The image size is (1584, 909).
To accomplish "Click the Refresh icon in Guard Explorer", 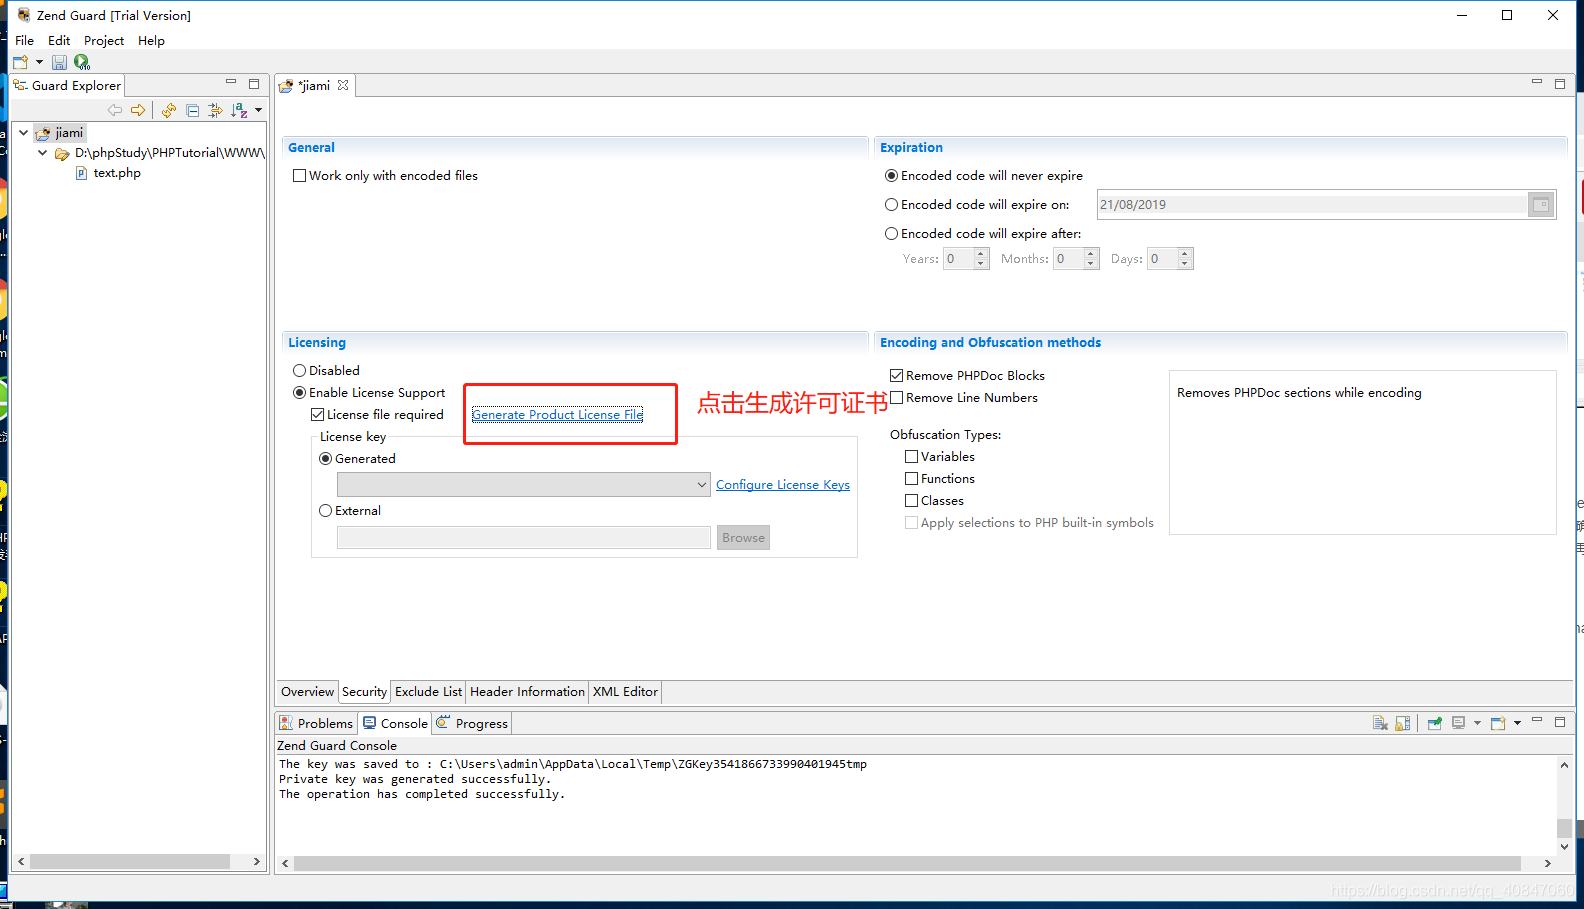I will (x=169, y=110).
